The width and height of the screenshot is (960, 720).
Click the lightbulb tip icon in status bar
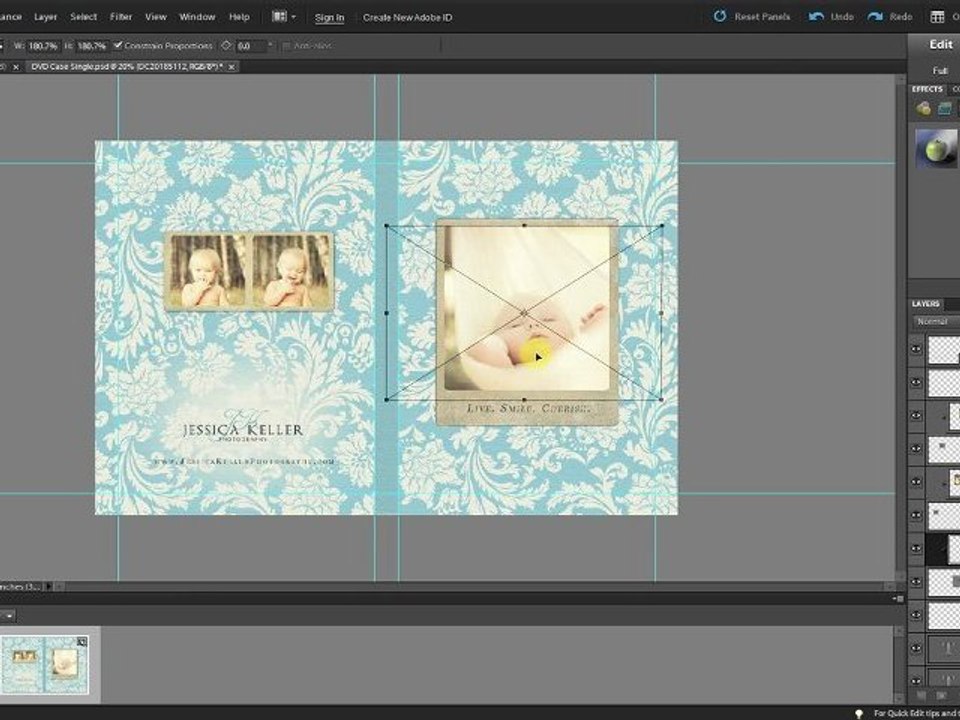click(x=859, y=713)
